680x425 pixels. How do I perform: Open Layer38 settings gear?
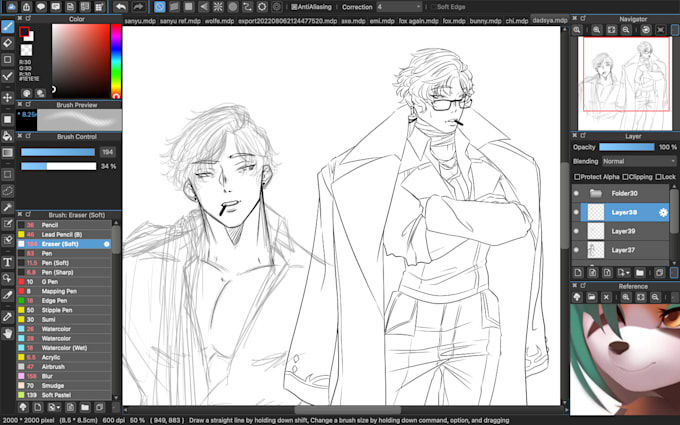tap(662, 212)
